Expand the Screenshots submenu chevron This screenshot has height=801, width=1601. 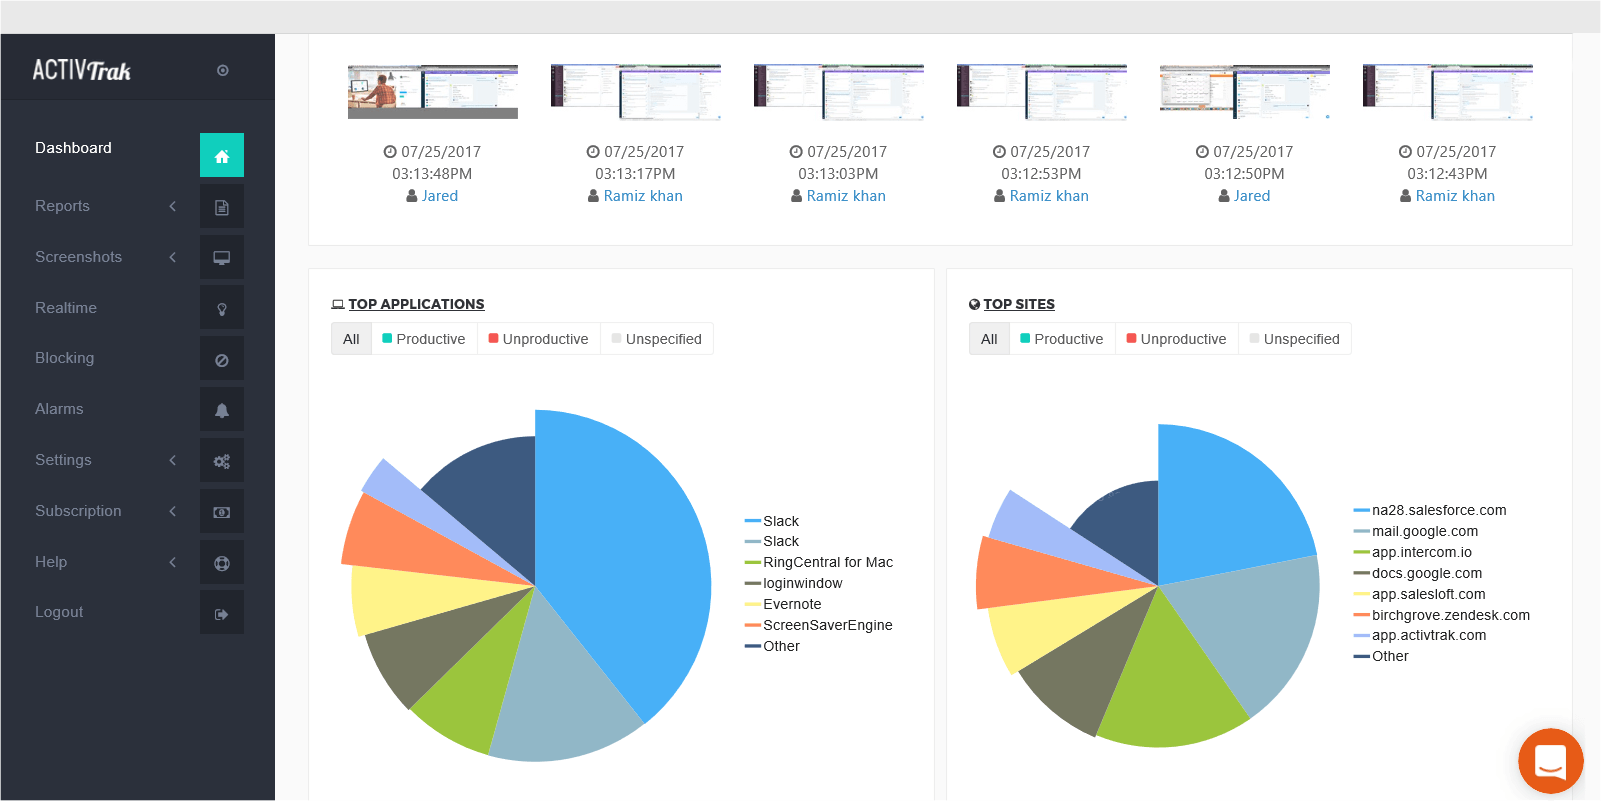tap(172, 257)
